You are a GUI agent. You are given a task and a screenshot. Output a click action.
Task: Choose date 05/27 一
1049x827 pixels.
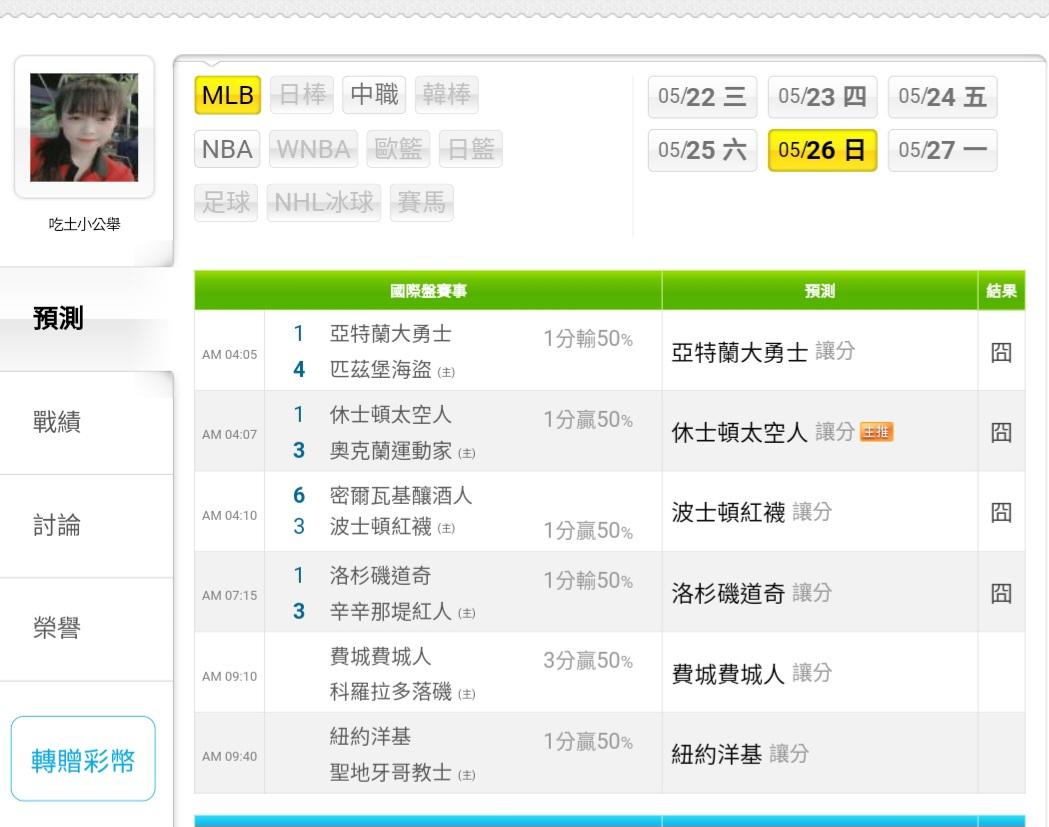942,150
